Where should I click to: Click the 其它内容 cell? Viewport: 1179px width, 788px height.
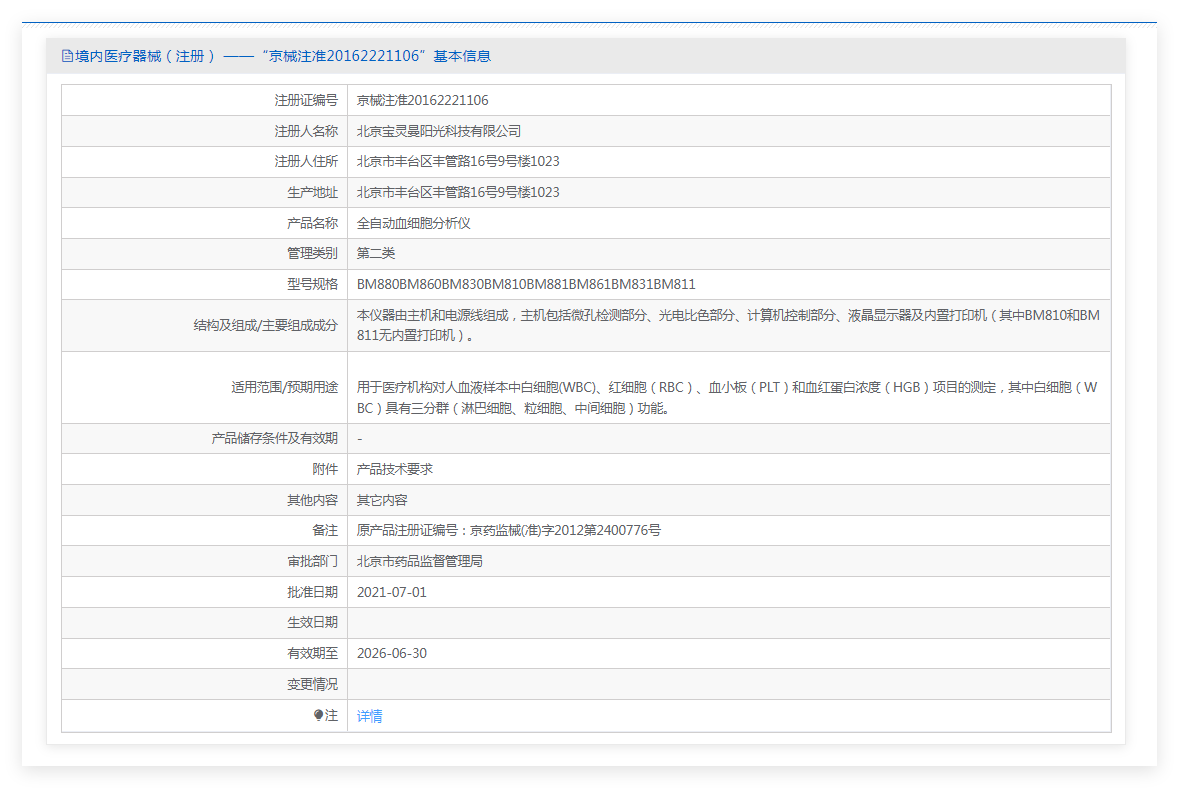pos(382,500)
